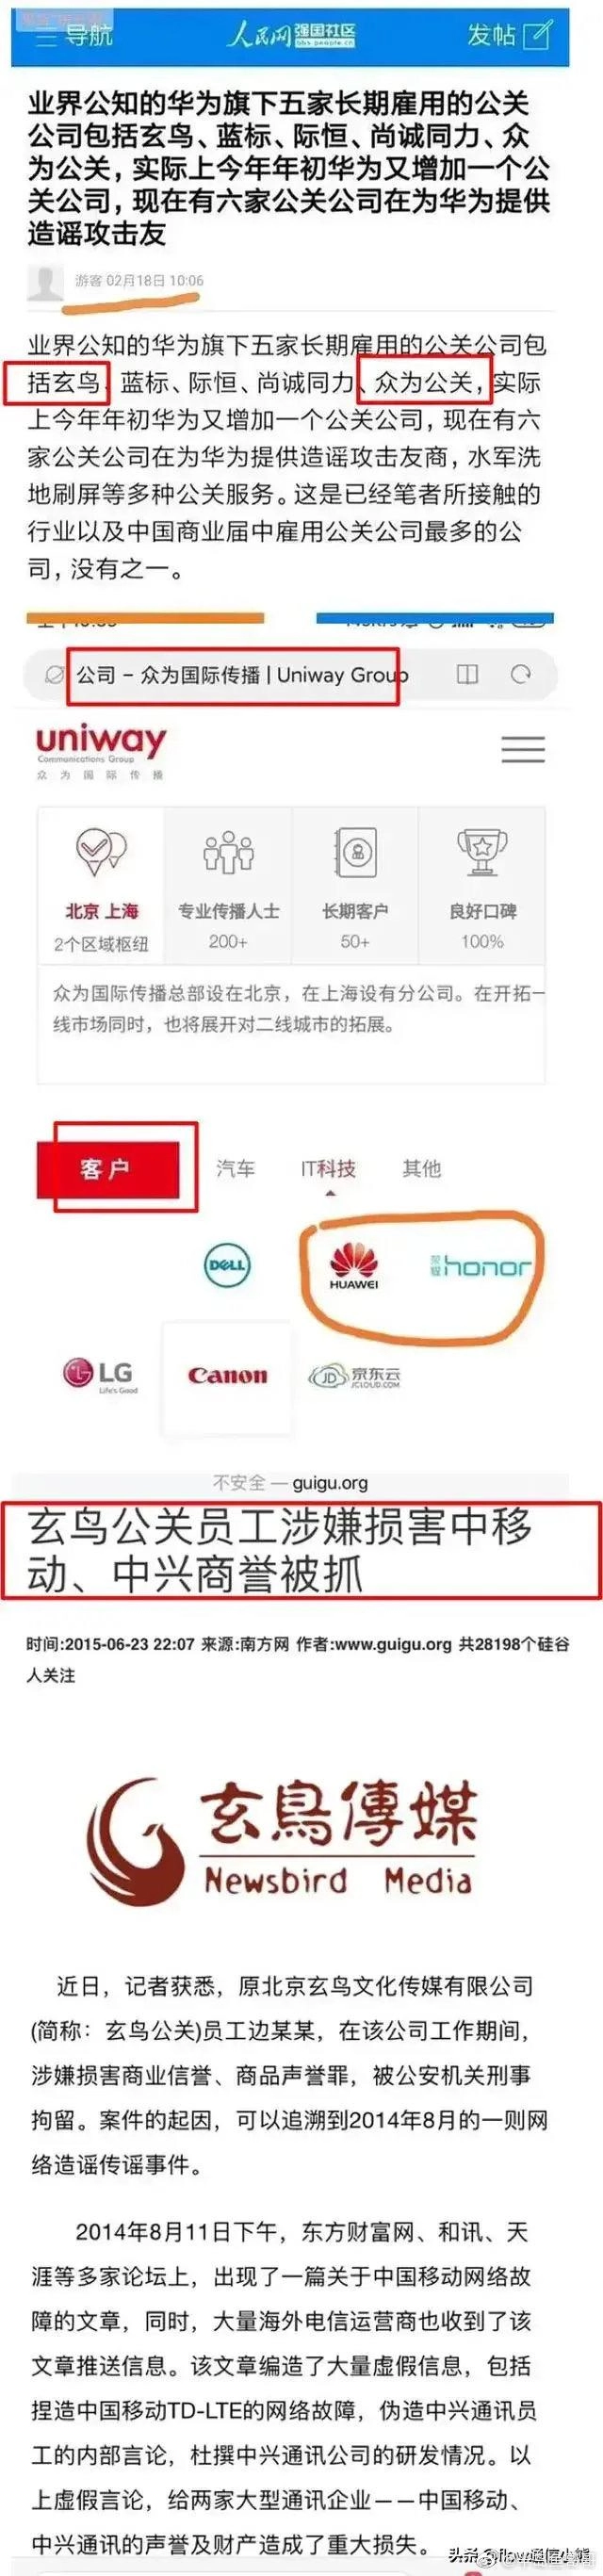
Task: Switch to the 汽车 tab
Action: coord(236,1168)
